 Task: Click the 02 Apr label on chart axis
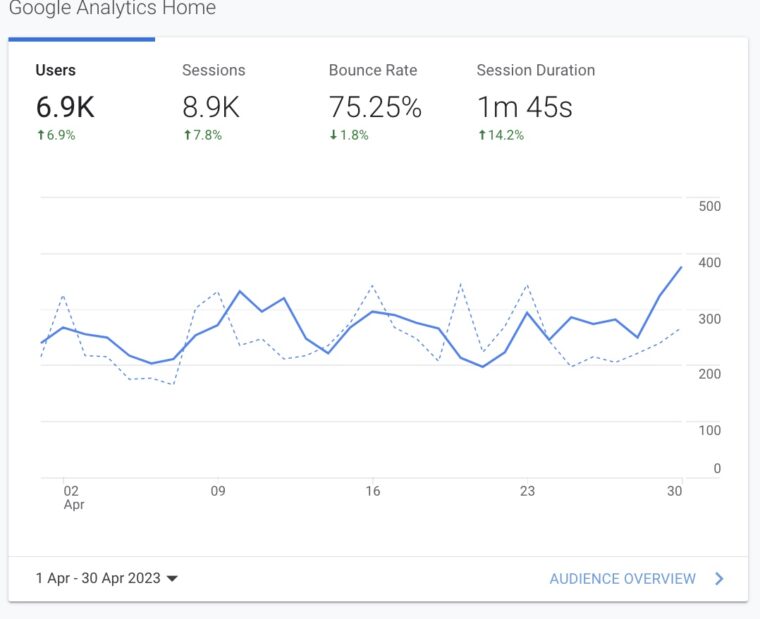coord(72,498)
